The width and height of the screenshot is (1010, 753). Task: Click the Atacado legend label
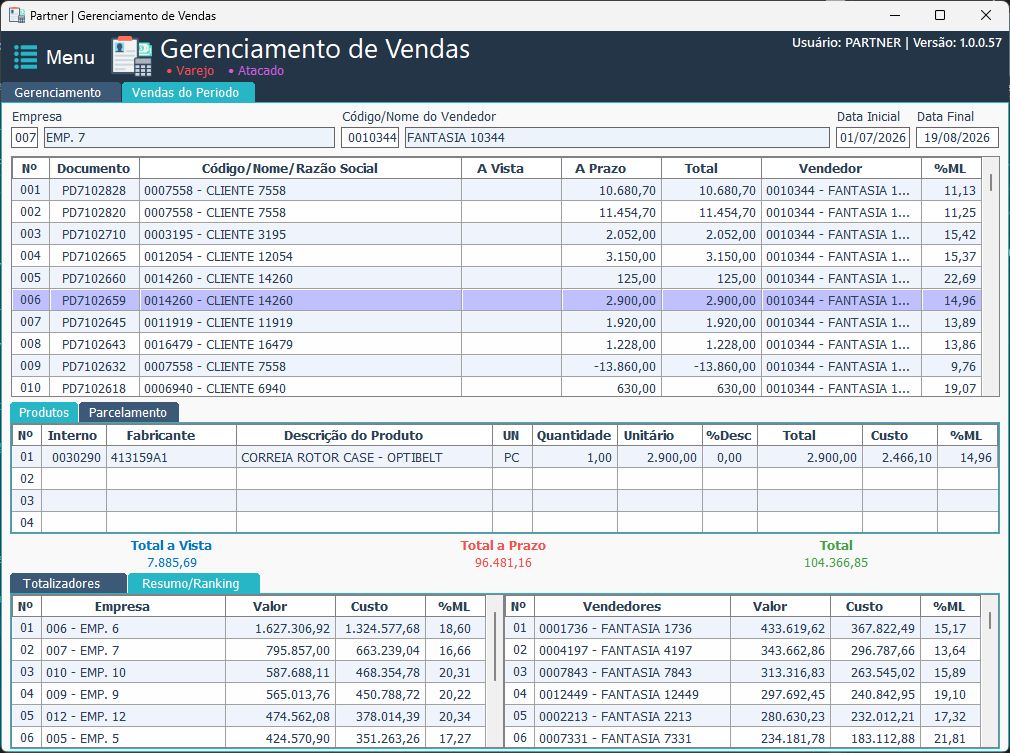pyautogui.click(x=261, y=71)
